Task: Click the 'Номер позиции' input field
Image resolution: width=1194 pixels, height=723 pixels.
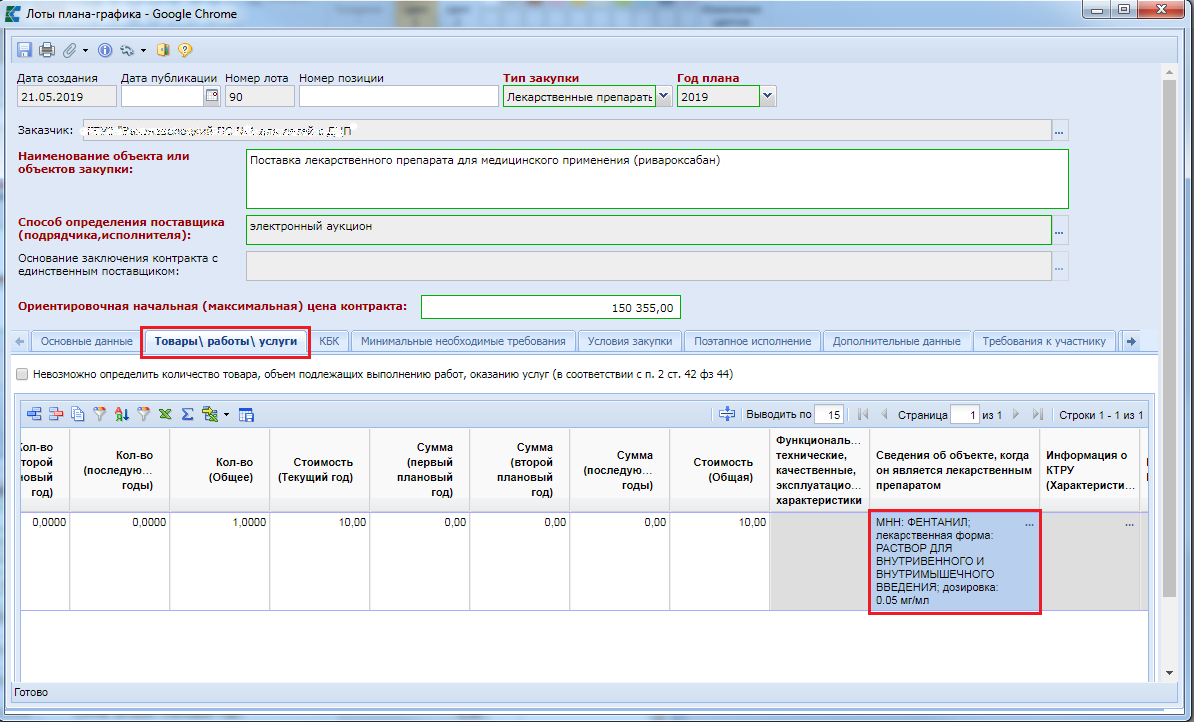Action: tap(398, 97)
